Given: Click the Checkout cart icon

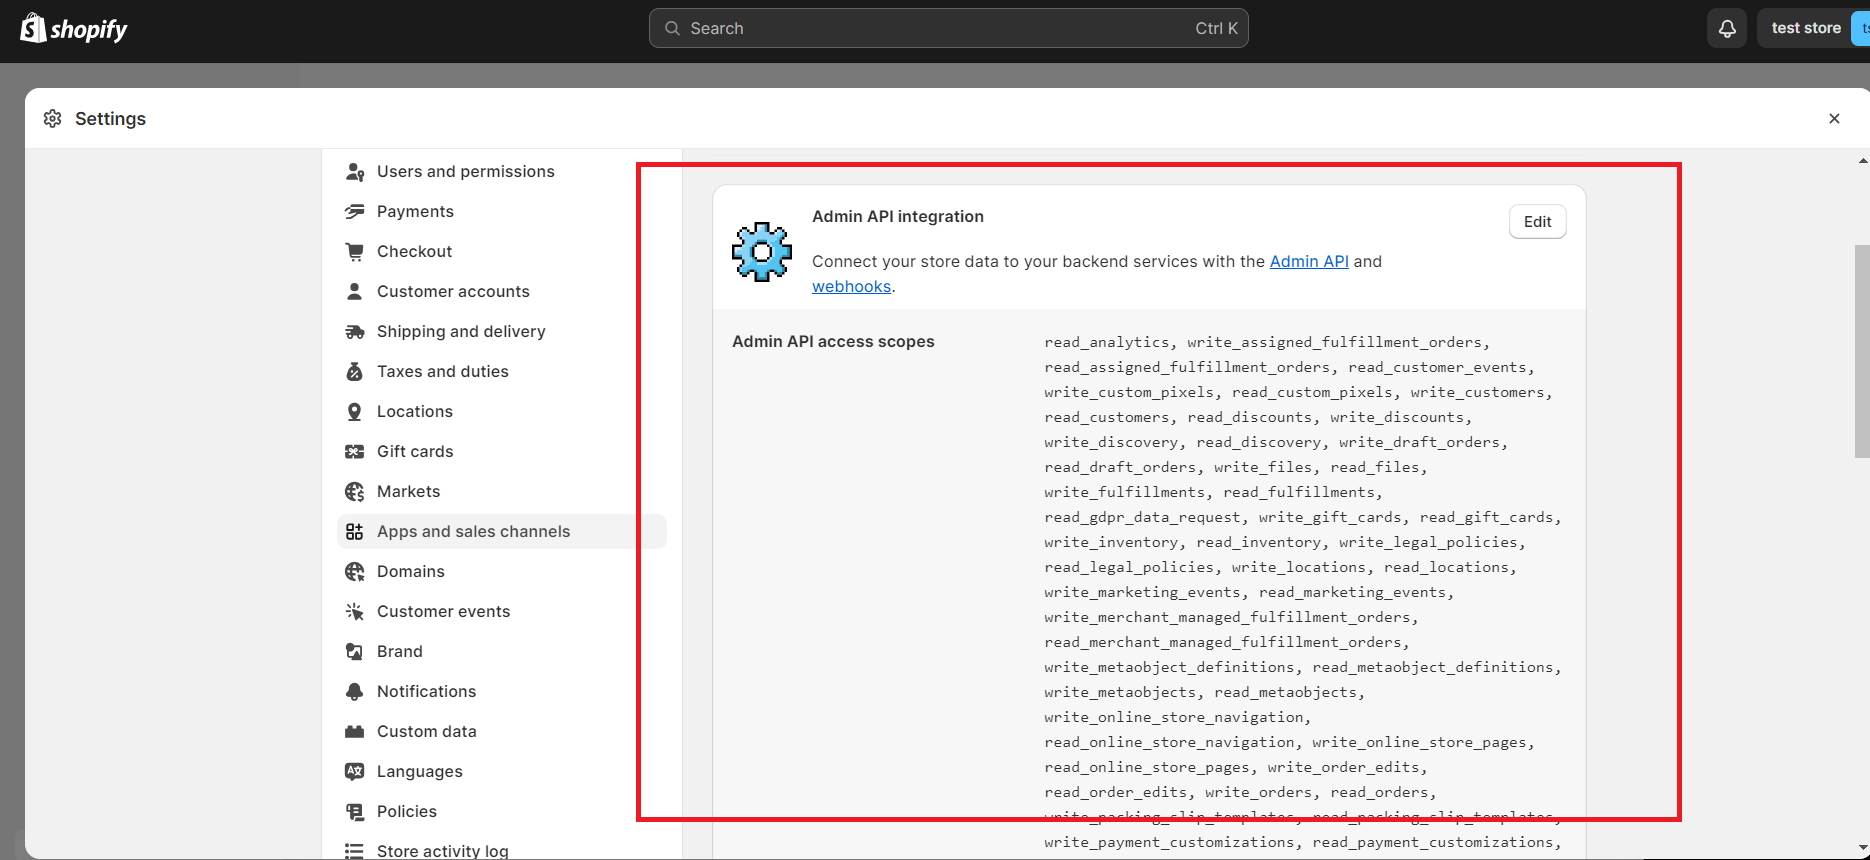Looking at the screenshot, I should coord(354,252).
